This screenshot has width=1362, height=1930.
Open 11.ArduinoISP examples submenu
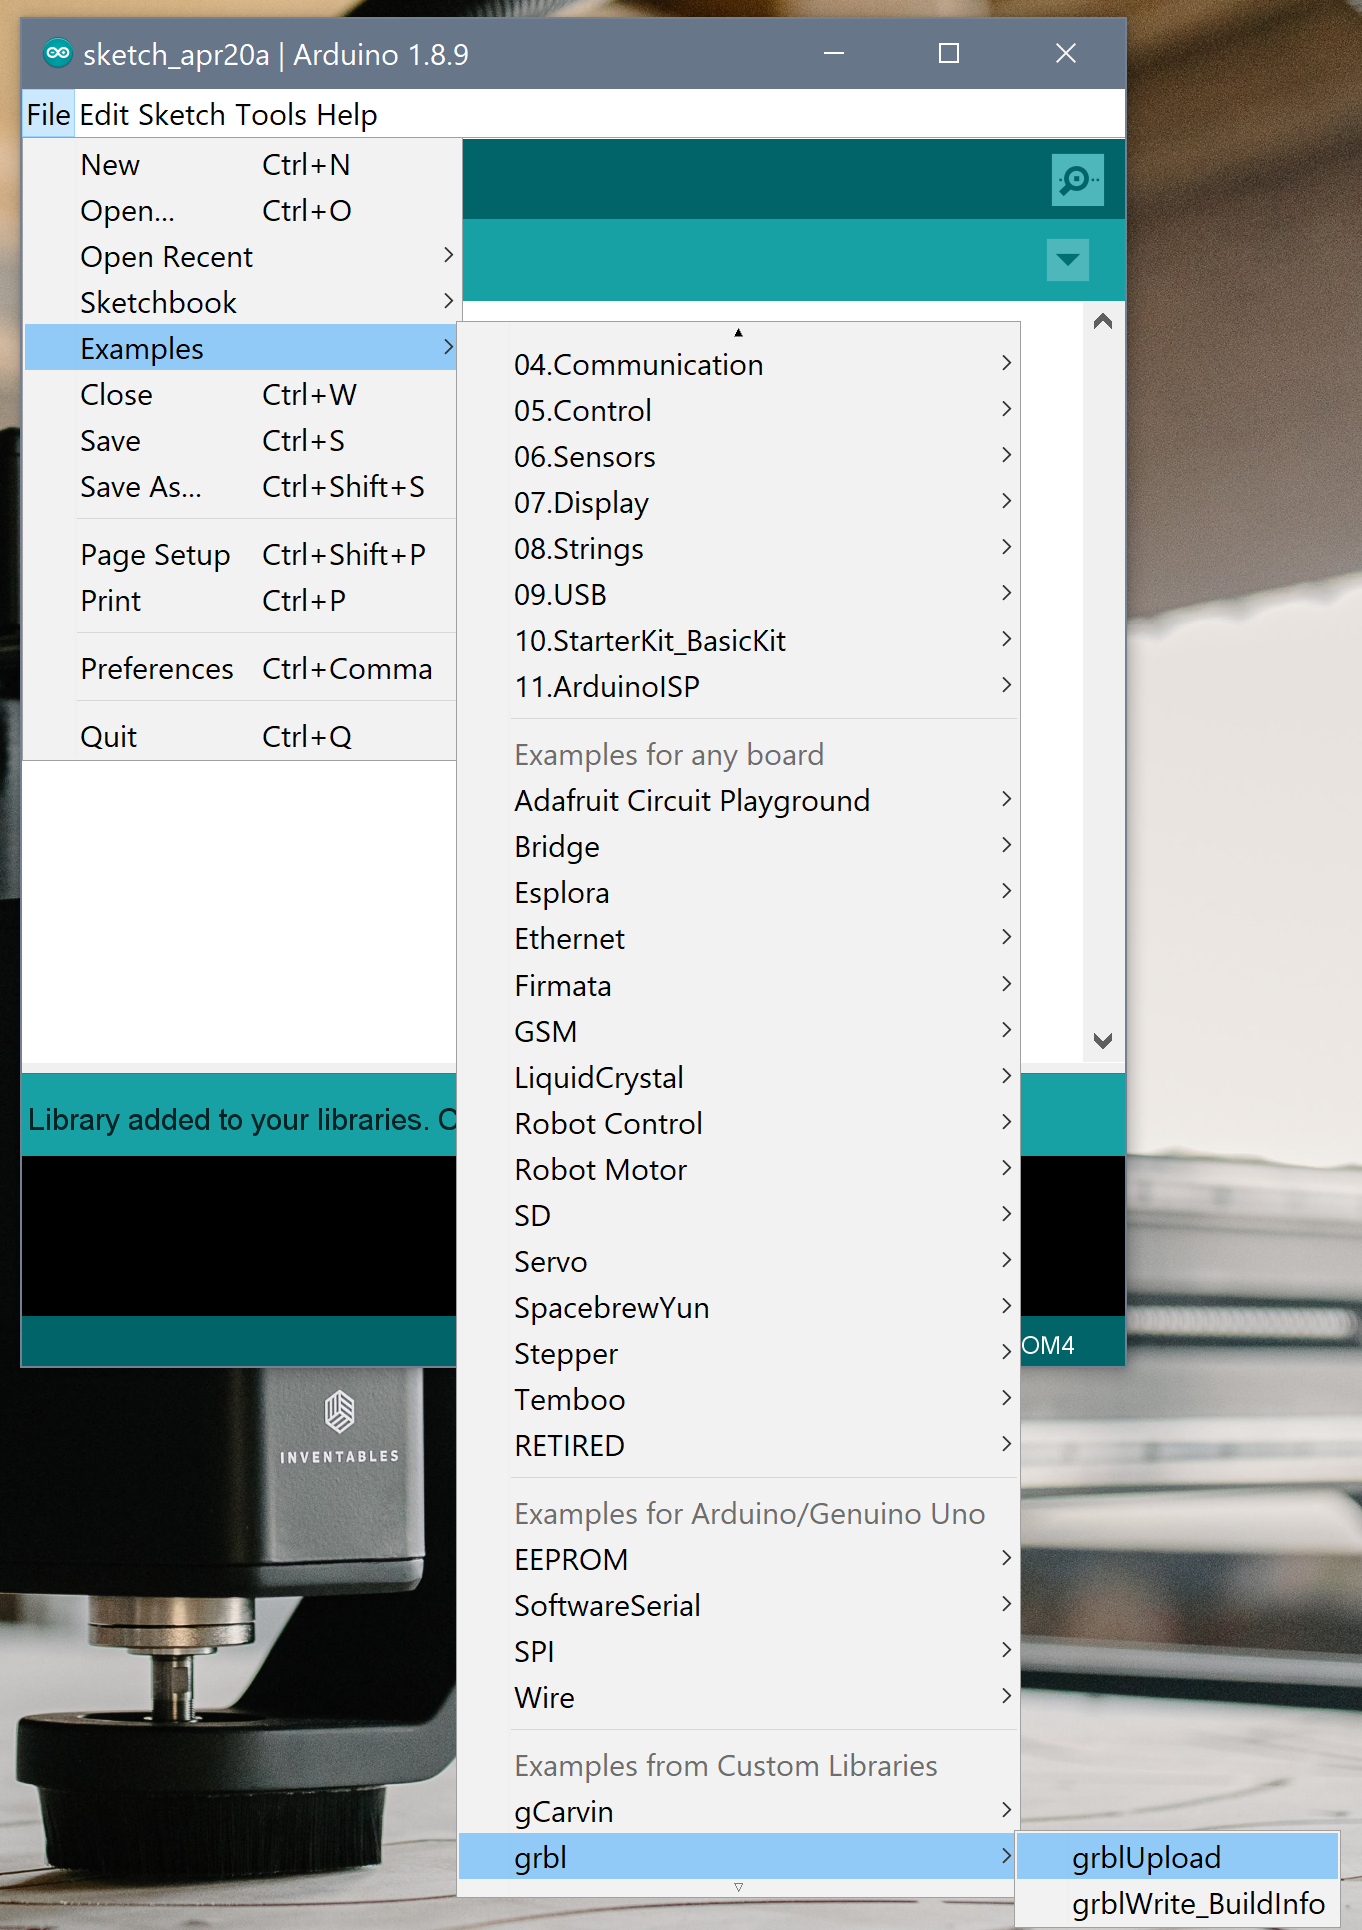pos(738,687)
